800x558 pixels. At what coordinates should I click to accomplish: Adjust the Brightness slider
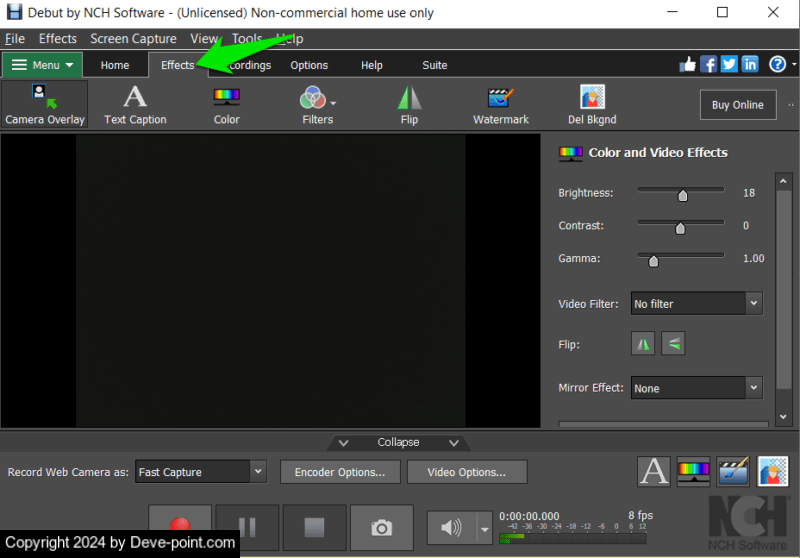coord(683,195)
